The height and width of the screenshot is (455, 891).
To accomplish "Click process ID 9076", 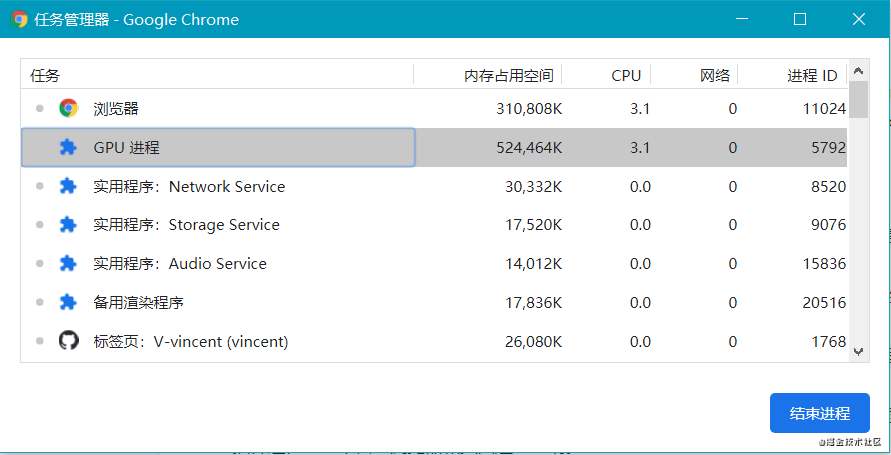I will pos(829,225).
